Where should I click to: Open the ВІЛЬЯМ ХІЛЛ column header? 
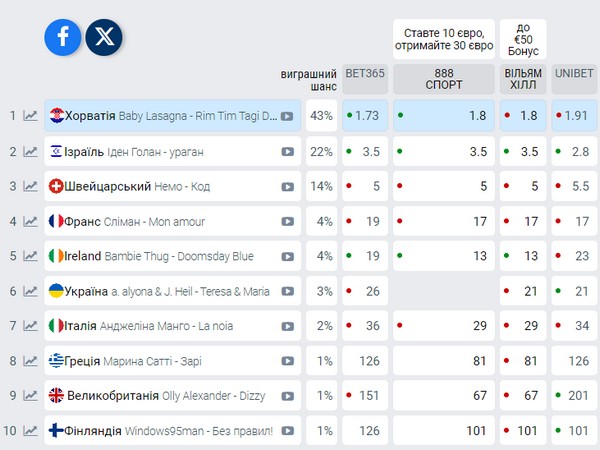pos(523,79)
